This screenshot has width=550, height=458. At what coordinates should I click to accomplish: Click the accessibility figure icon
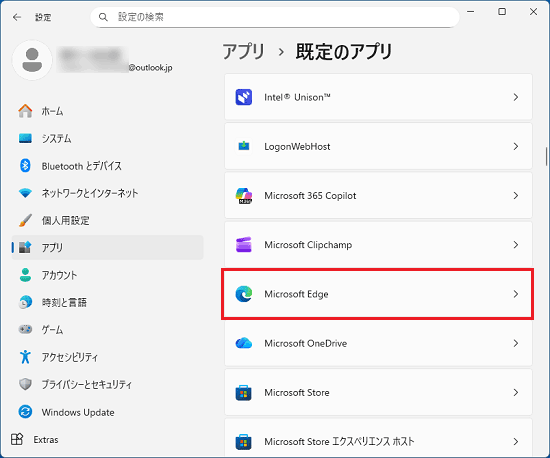pyautogui.click(x=25, y=357)
